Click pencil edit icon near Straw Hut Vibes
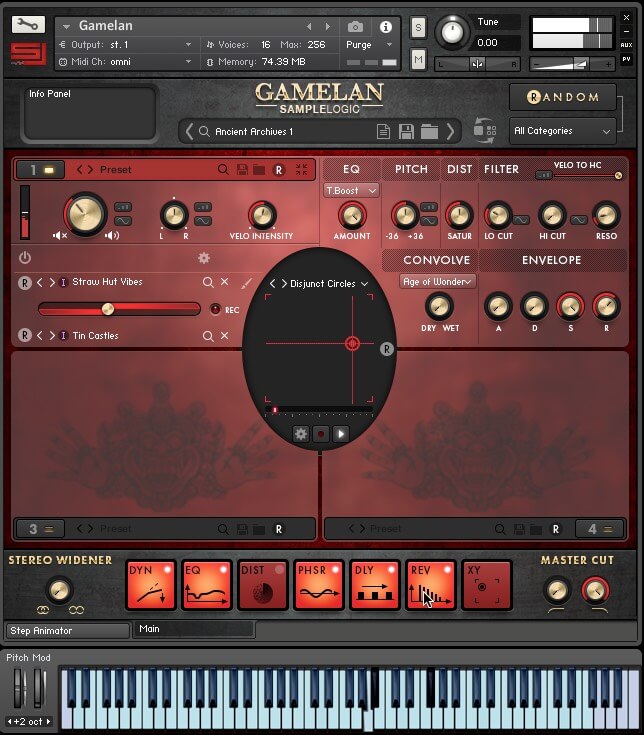The image size is (644, 735). [x=247, y=283]
